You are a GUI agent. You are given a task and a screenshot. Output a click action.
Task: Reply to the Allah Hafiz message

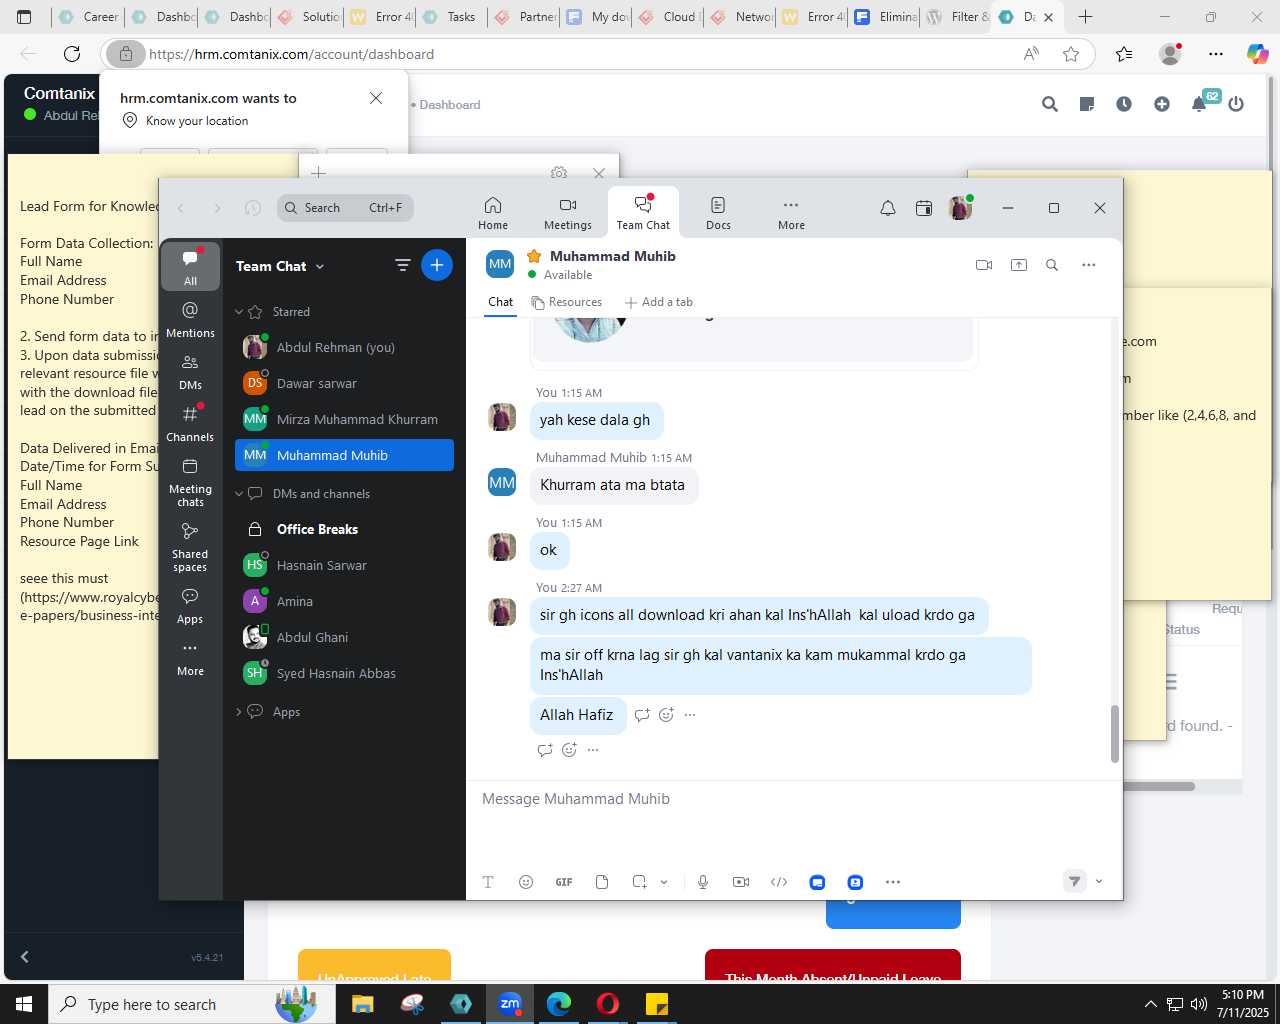pos(642,715)
